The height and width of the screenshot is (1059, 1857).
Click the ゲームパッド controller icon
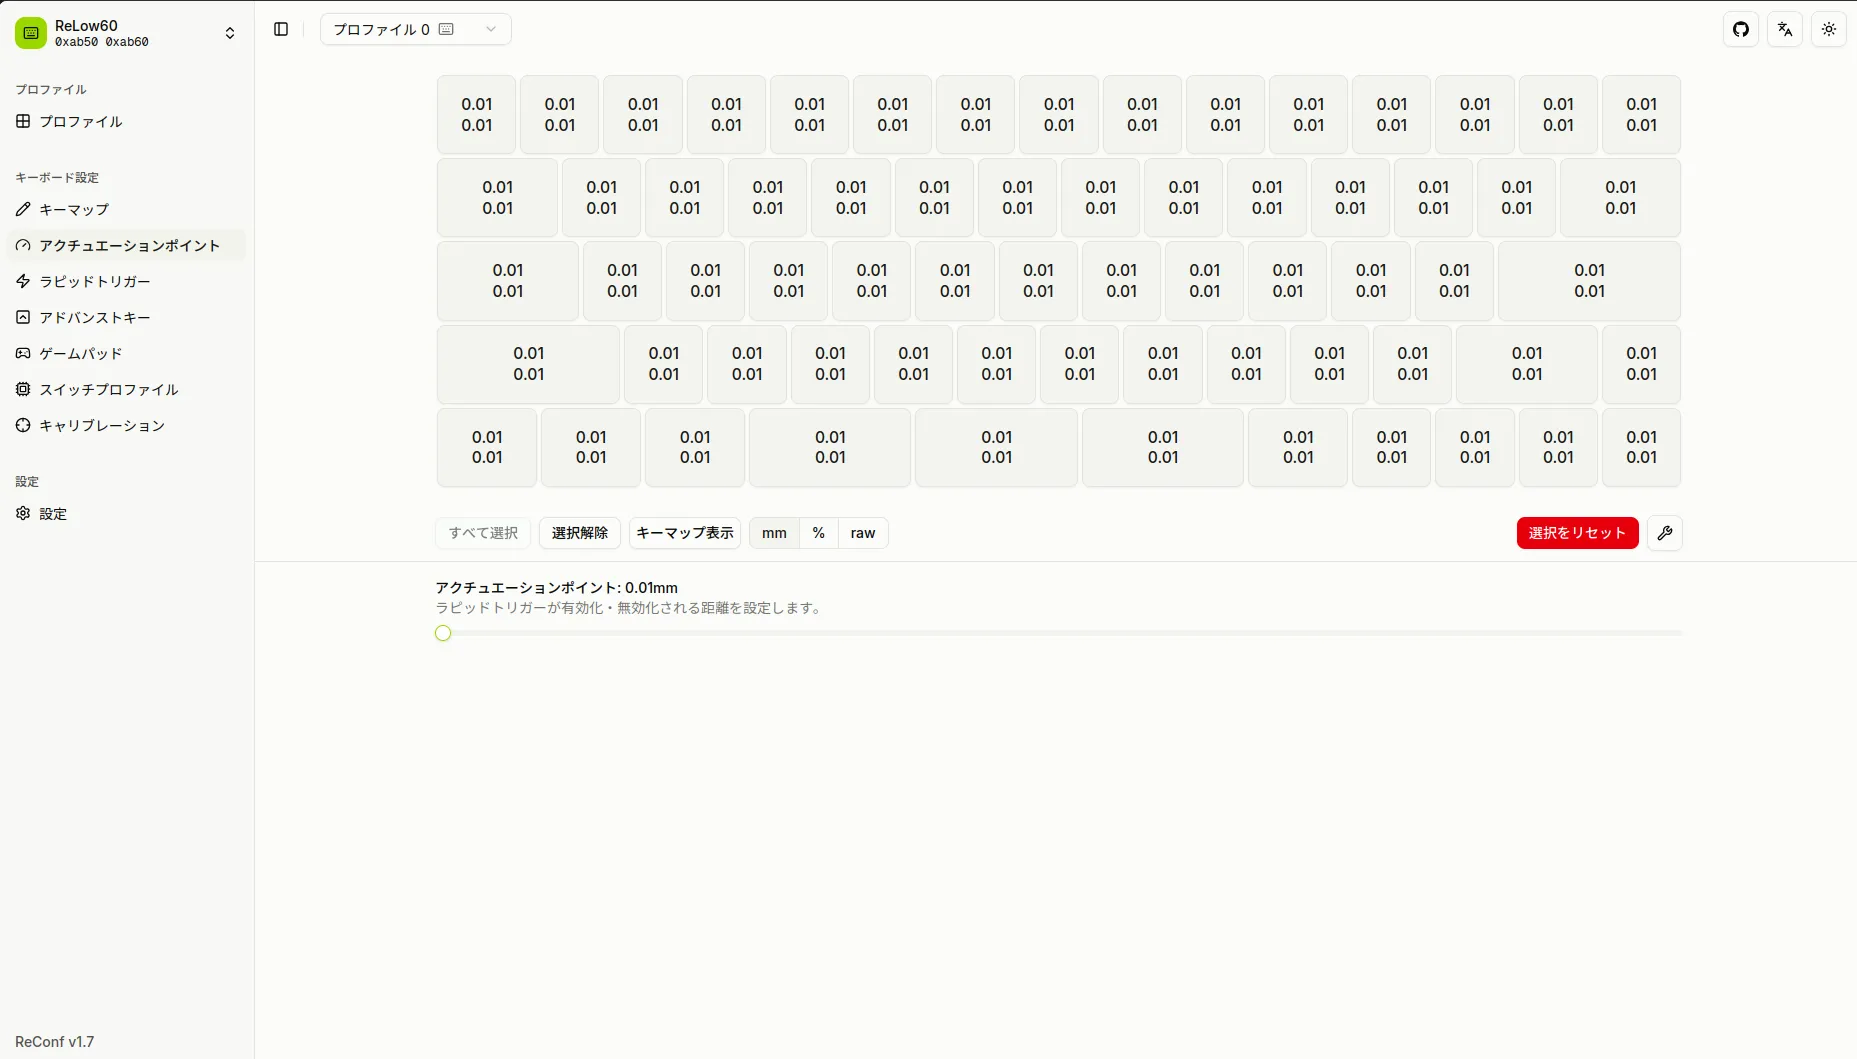23,353
